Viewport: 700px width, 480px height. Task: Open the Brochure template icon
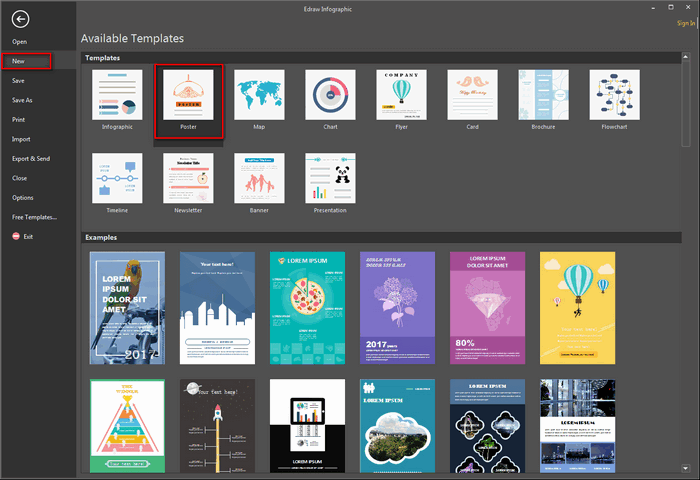(x=543, y=95)
